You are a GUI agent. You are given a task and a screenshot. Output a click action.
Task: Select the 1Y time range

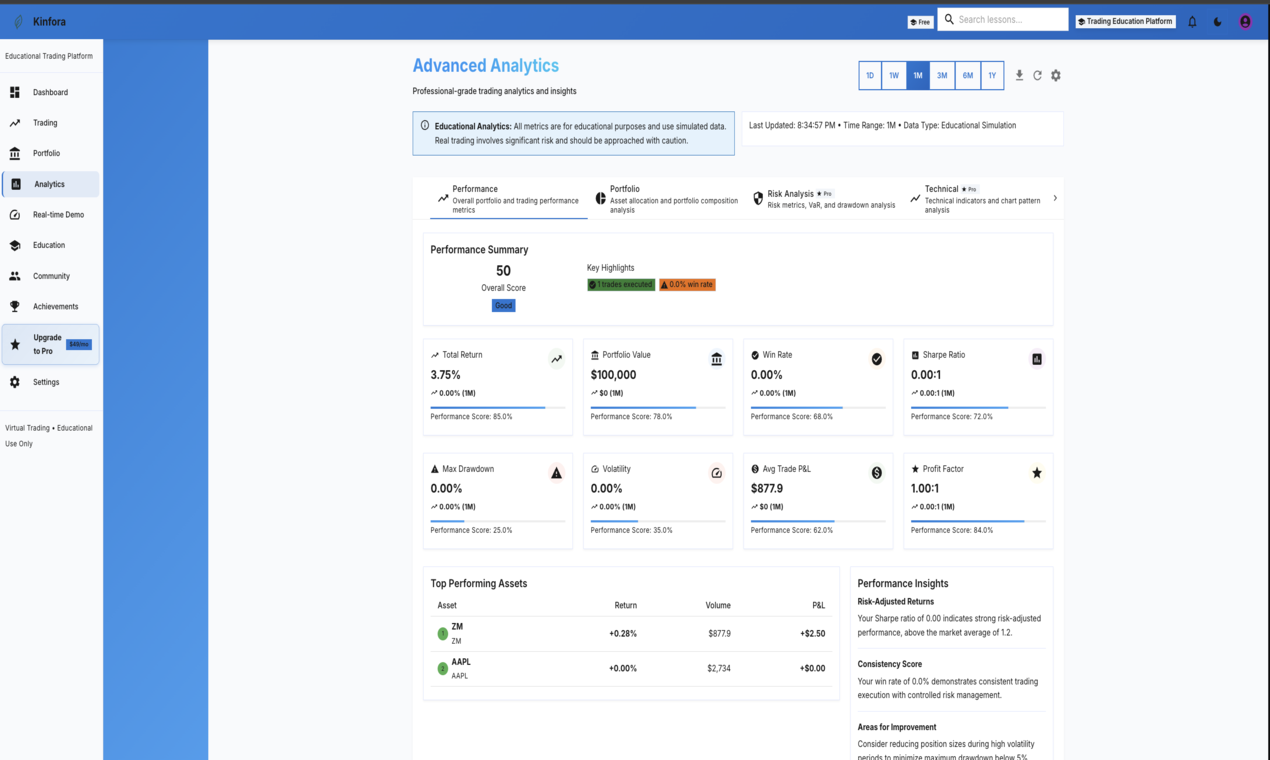click(x=992, y=76)
